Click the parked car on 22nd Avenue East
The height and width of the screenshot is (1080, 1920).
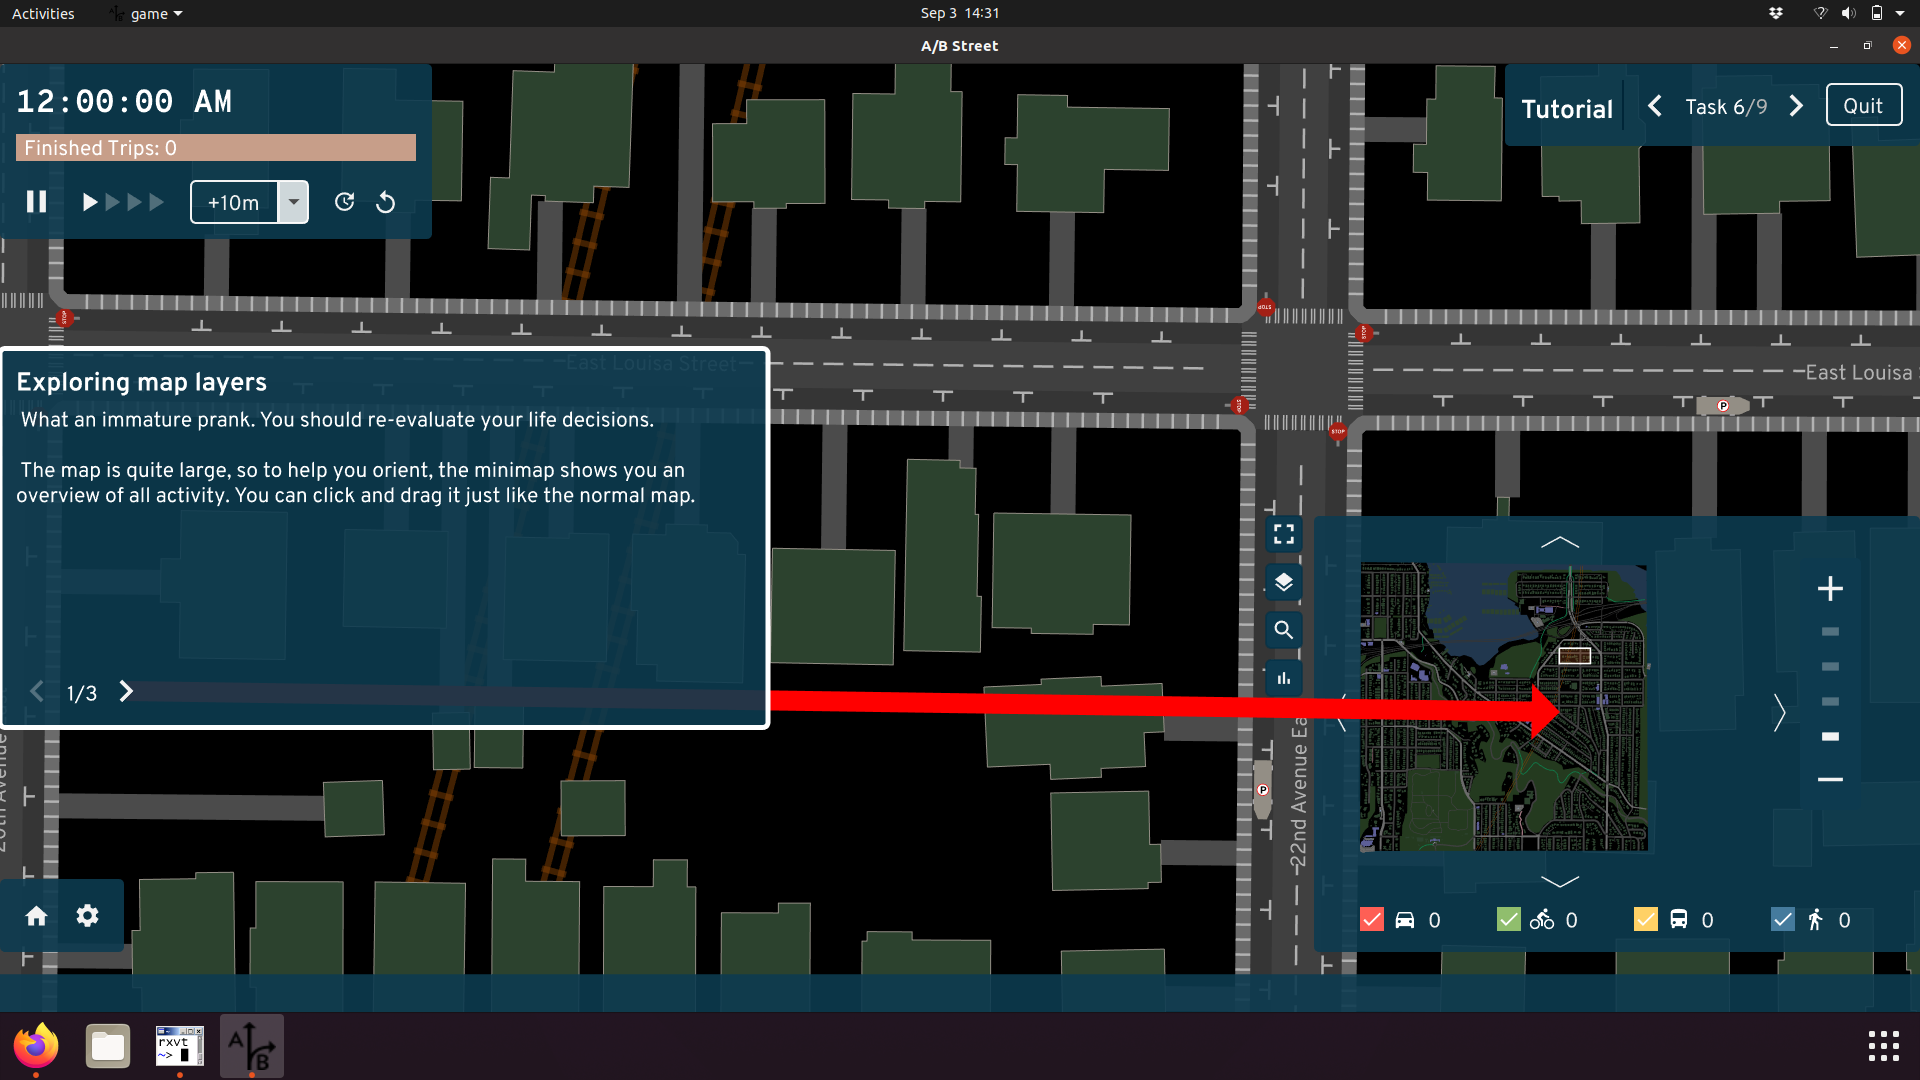coord(1263,789)
